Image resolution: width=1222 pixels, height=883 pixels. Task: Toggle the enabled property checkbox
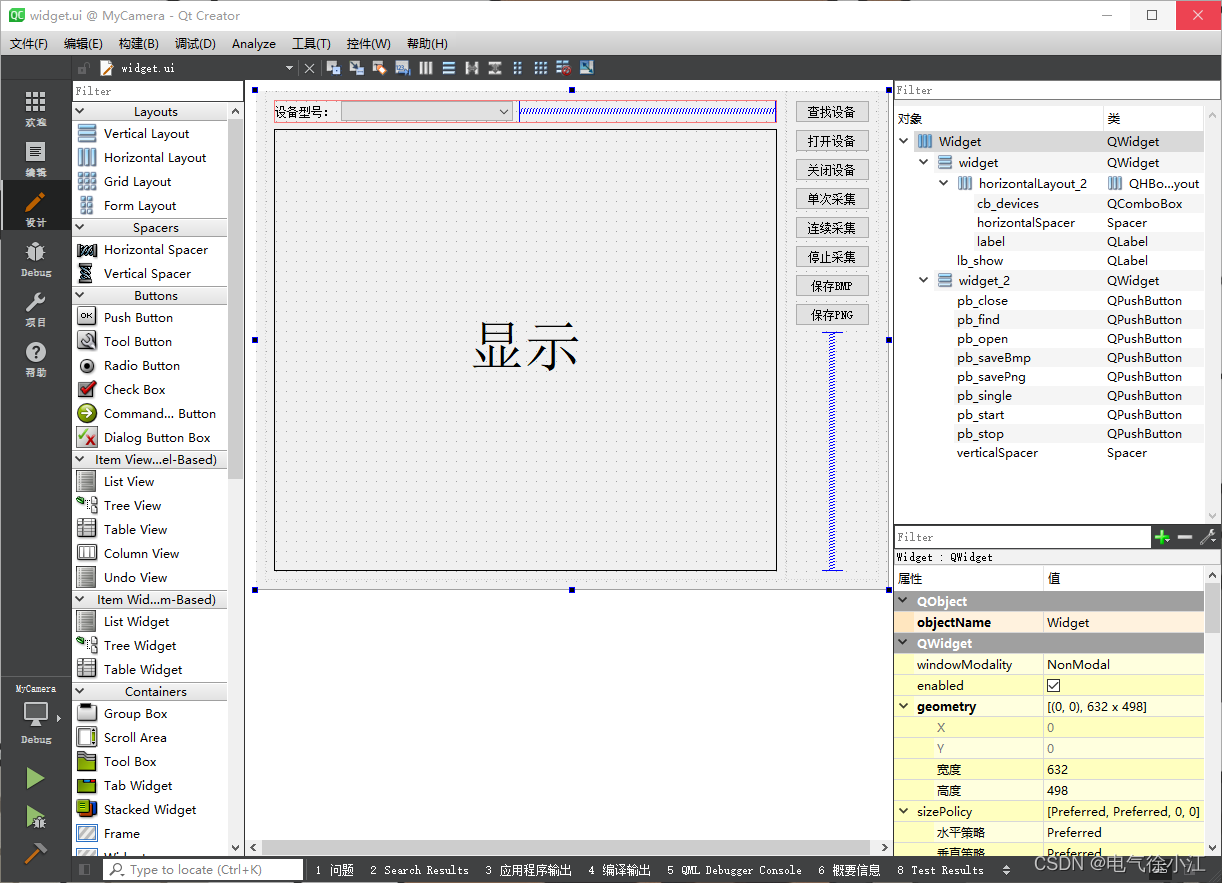[1053, 686]
